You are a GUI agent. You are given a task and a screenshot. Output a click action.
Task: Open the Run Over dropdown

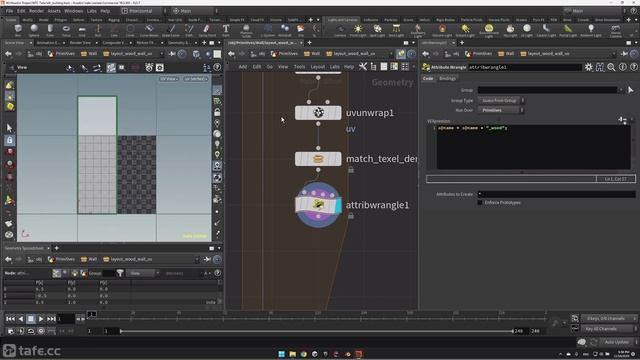tap(501, 110)
